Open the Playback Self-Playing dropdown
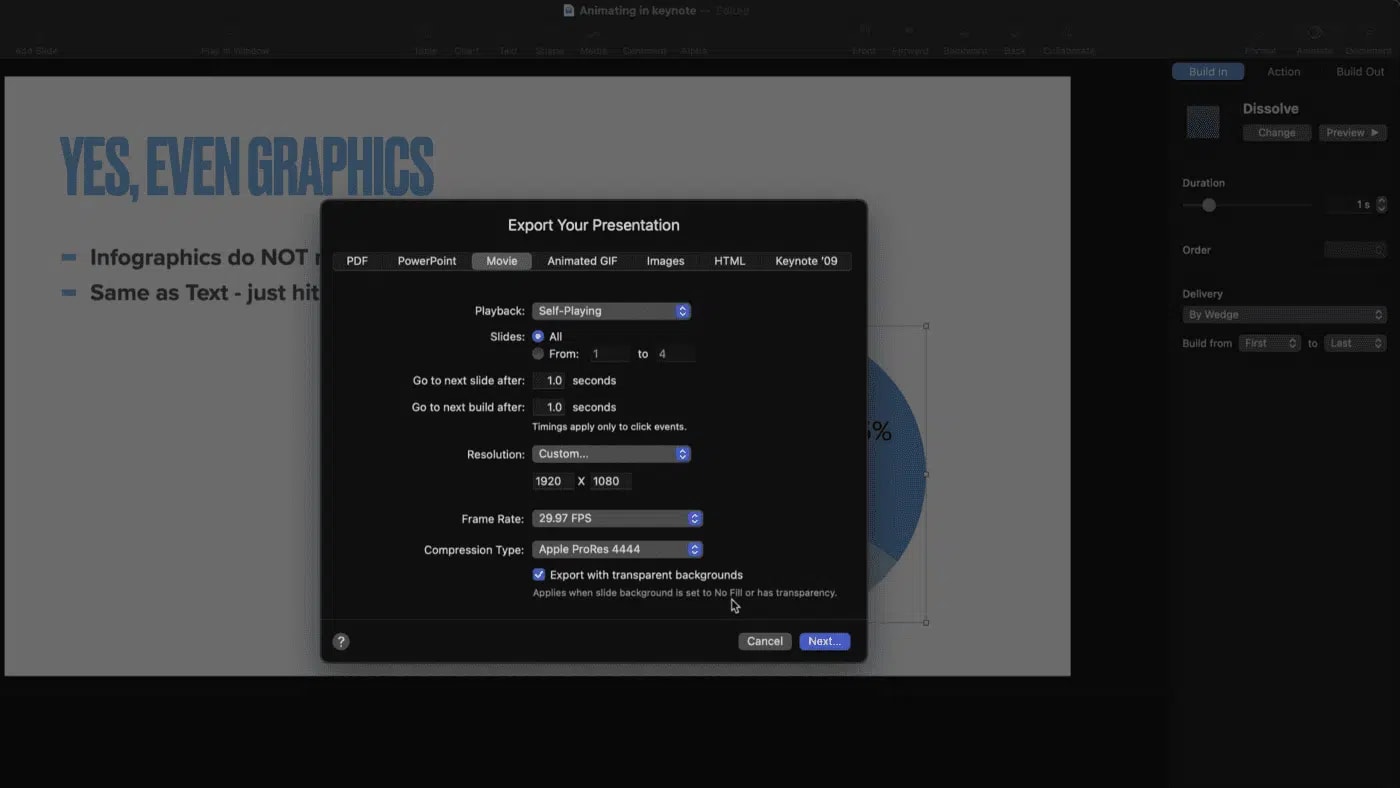This screenshot has height=788, width=1400. [611, 311]
